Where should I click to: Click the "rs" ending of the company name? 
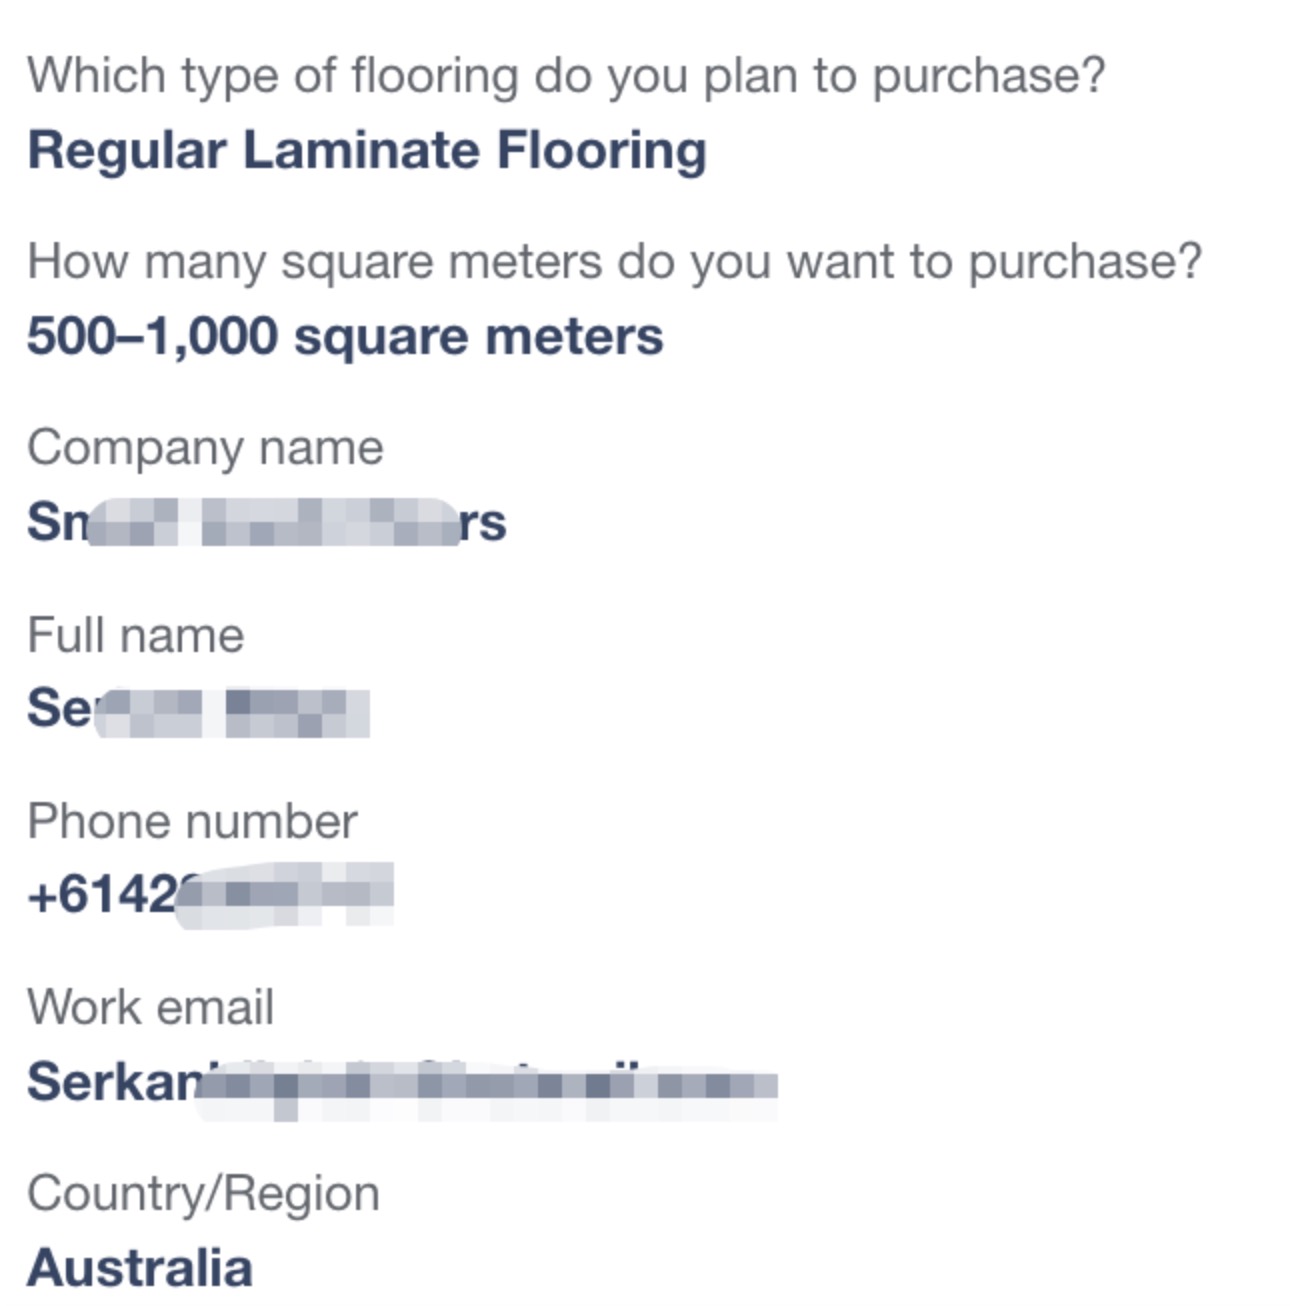[x=482, y=523]
